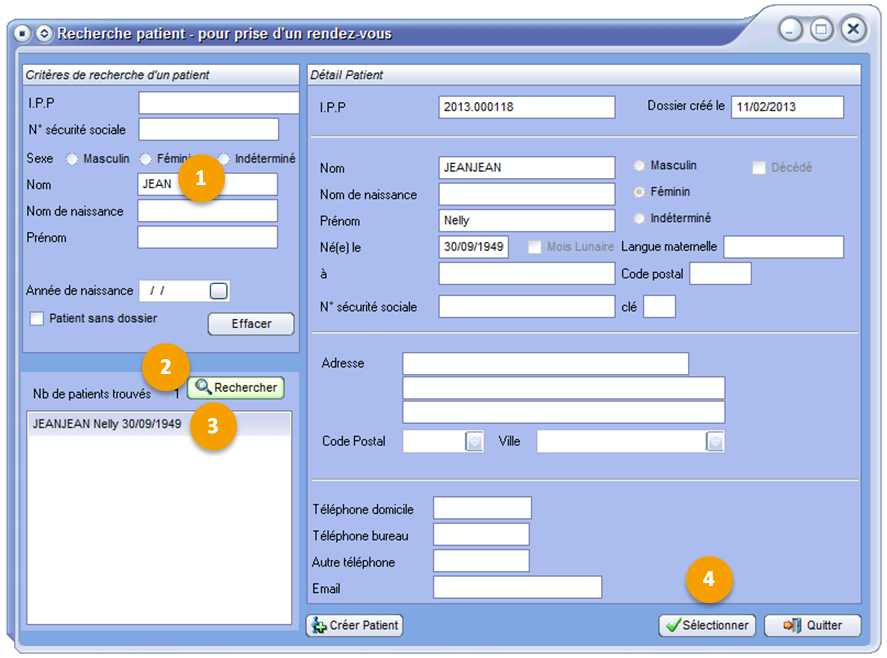The height and width of the screenshot is (658, 887).
Task: Enable the Patient sans dossier checkbox
Action: click(37, 319)
